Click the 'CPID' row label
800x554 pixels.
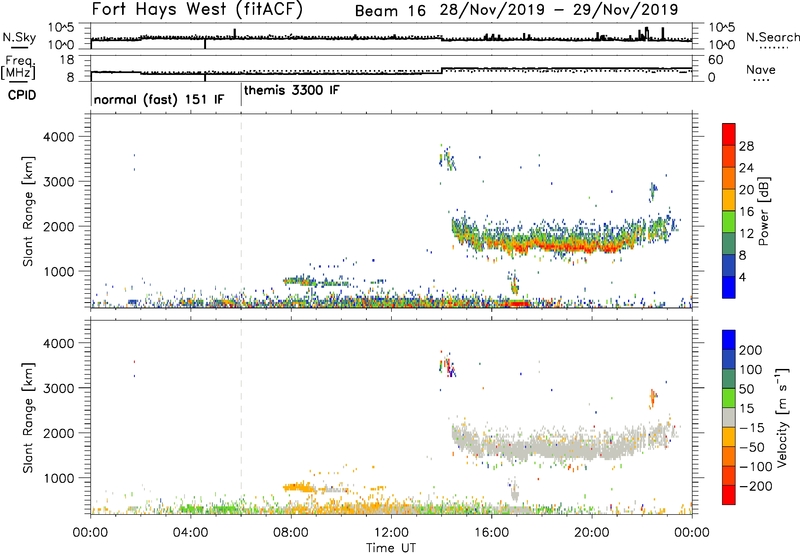[22, 95]
